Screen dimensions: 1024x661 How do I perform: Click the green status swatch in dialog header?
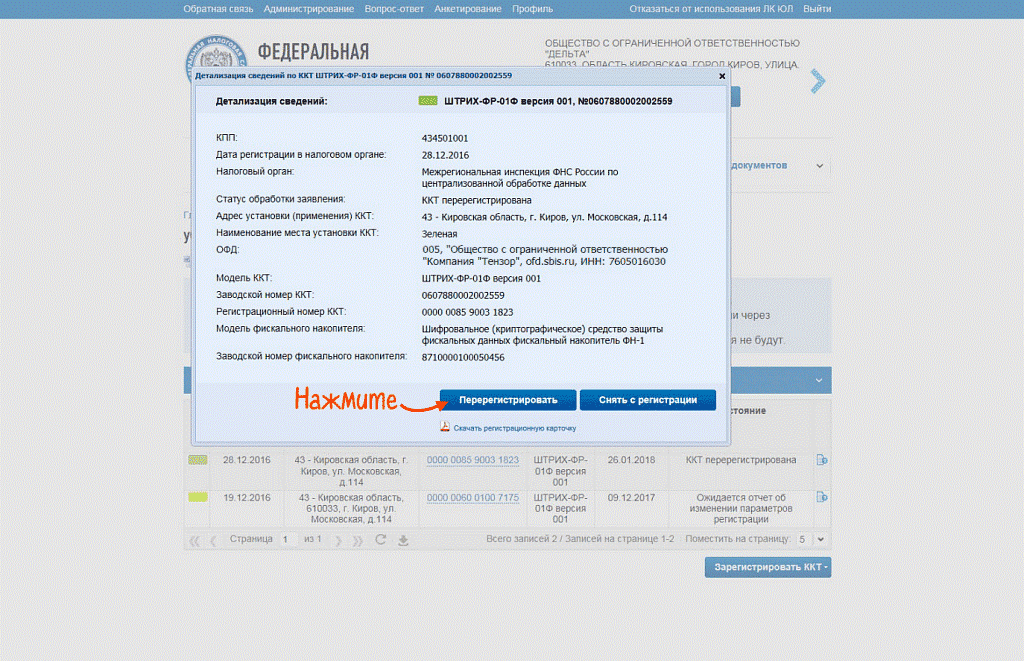426,101
